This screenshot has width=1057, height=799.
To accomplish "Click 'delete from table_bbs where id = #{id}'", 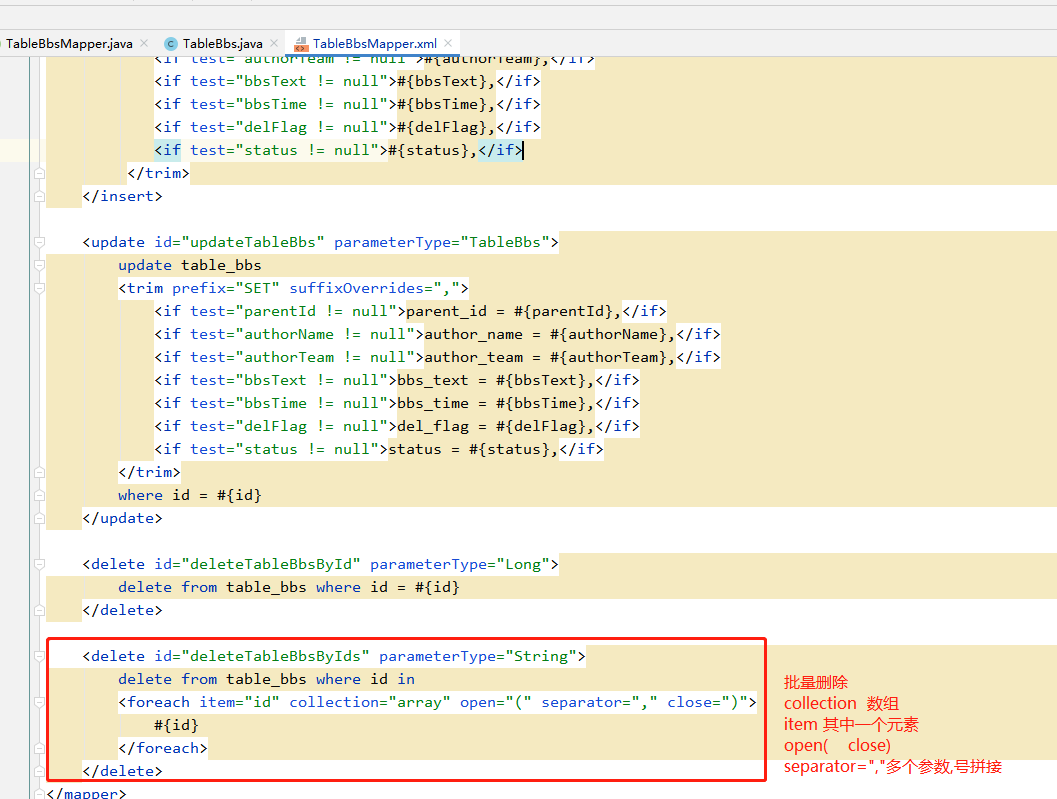I will point(289,587).
